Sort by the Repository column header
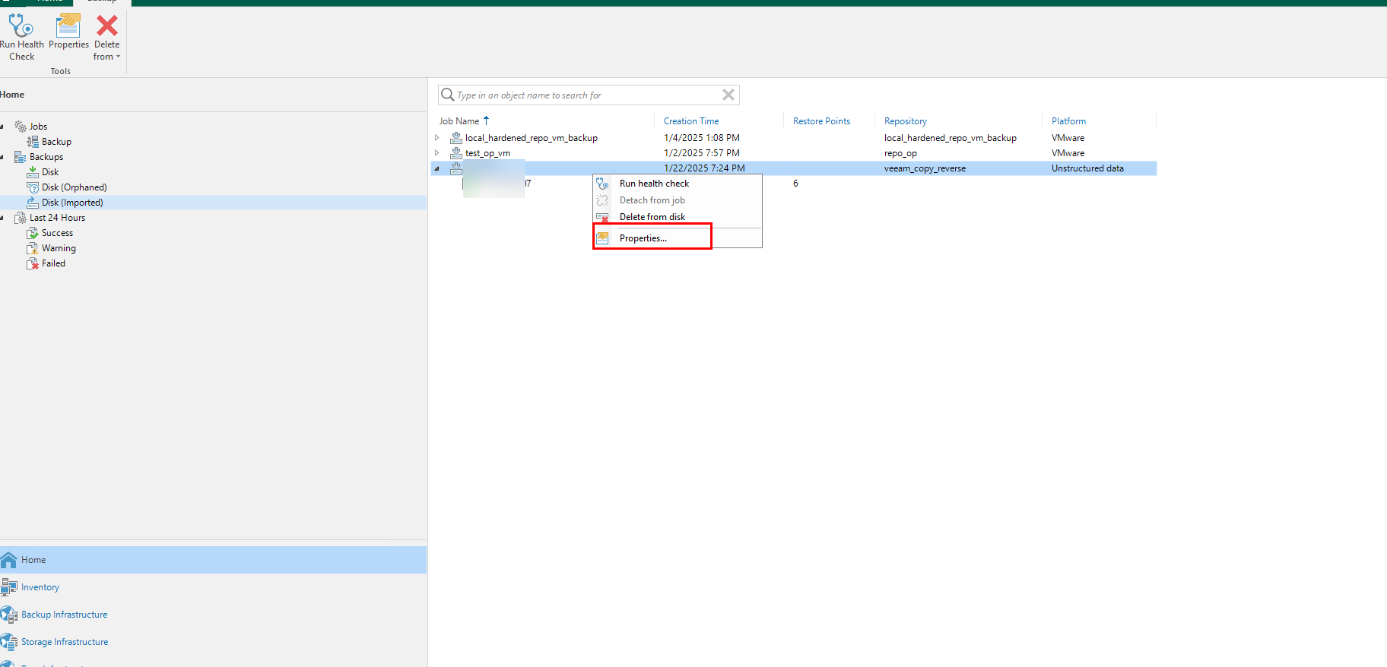 (905, 121)
